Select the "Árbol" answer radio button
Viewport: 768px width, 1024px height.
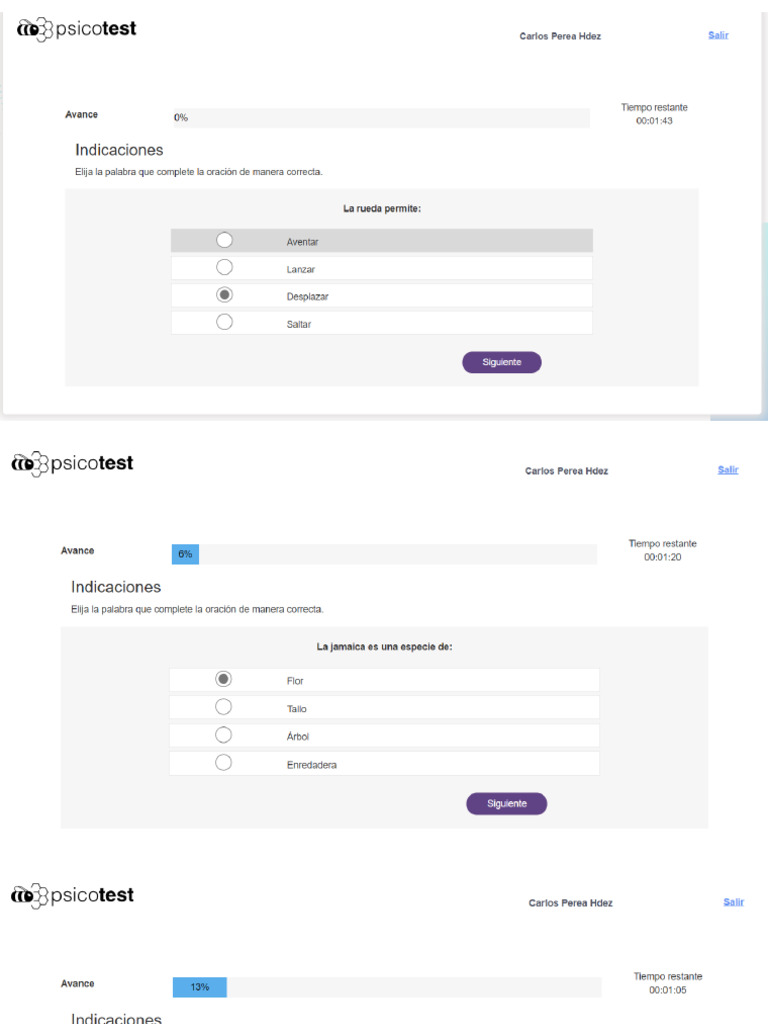point(224,735)
